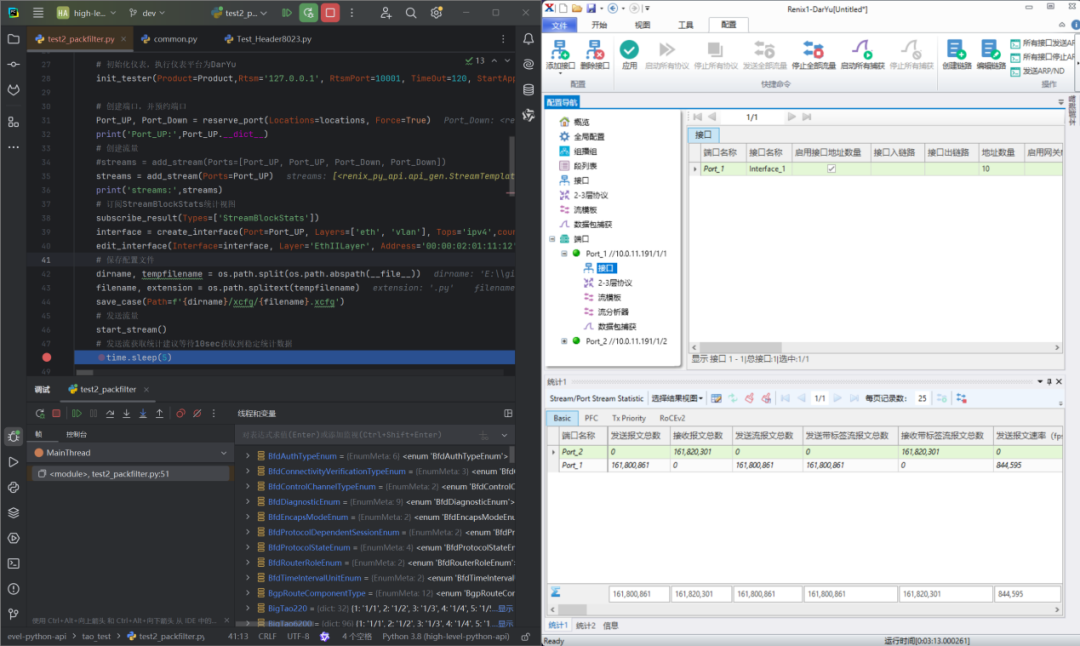Click the red Stop debugging square
This screenshot has height=646, width=1080.
pyautogui.click(x=56, y=413)
